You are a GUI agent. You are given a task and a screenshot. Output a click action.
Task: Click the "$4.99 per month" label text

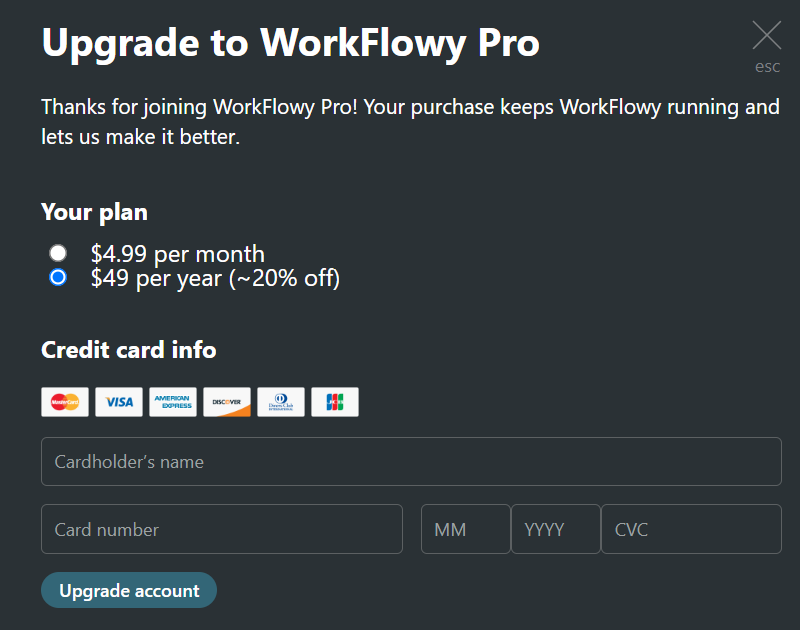tap(177, 253)
